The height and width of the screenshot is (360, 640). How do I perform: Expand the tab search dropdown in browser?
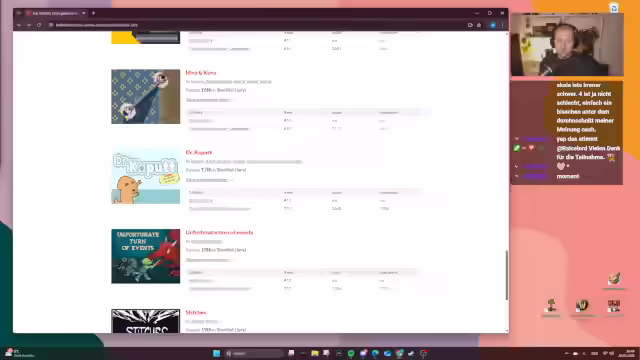pos(19,13)
